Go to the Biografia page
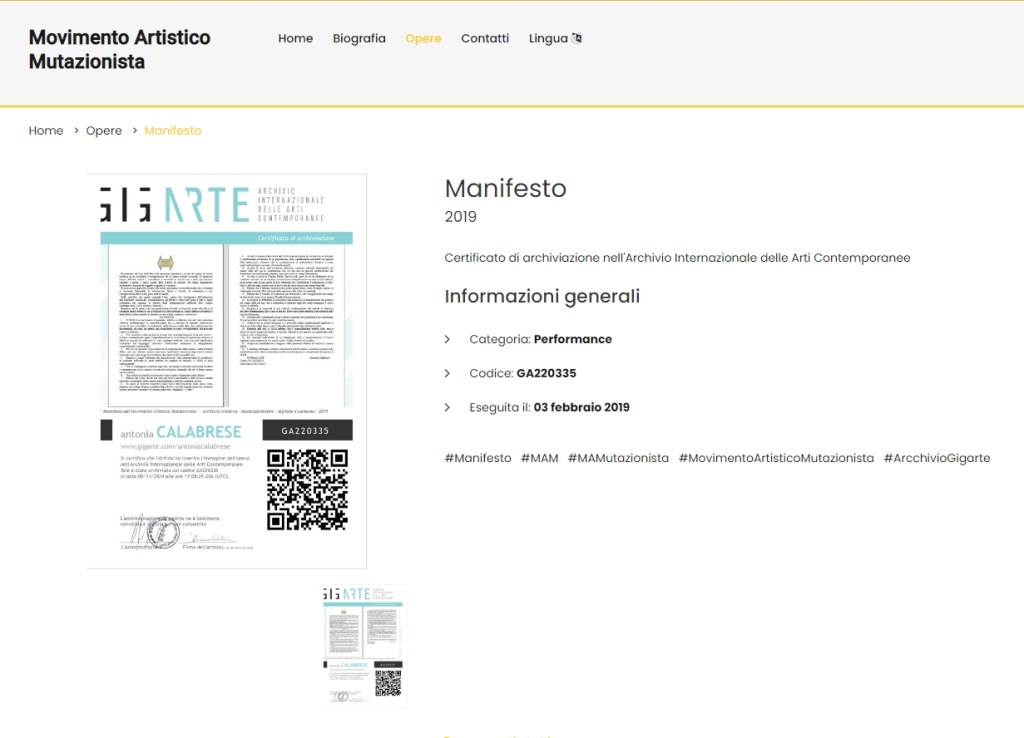The image size is (1024, 738). (x=359, y=39)
